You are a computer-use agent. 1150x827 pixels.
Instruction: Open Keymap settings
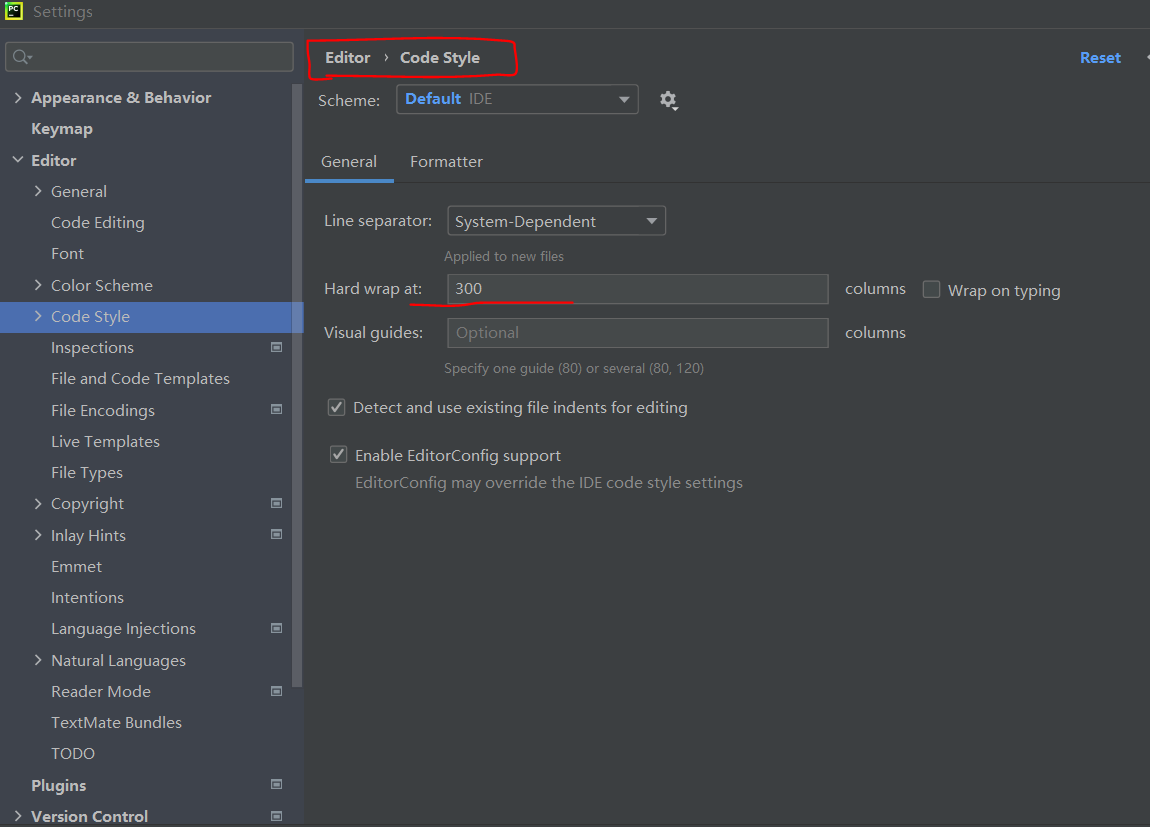pos(62,129)
